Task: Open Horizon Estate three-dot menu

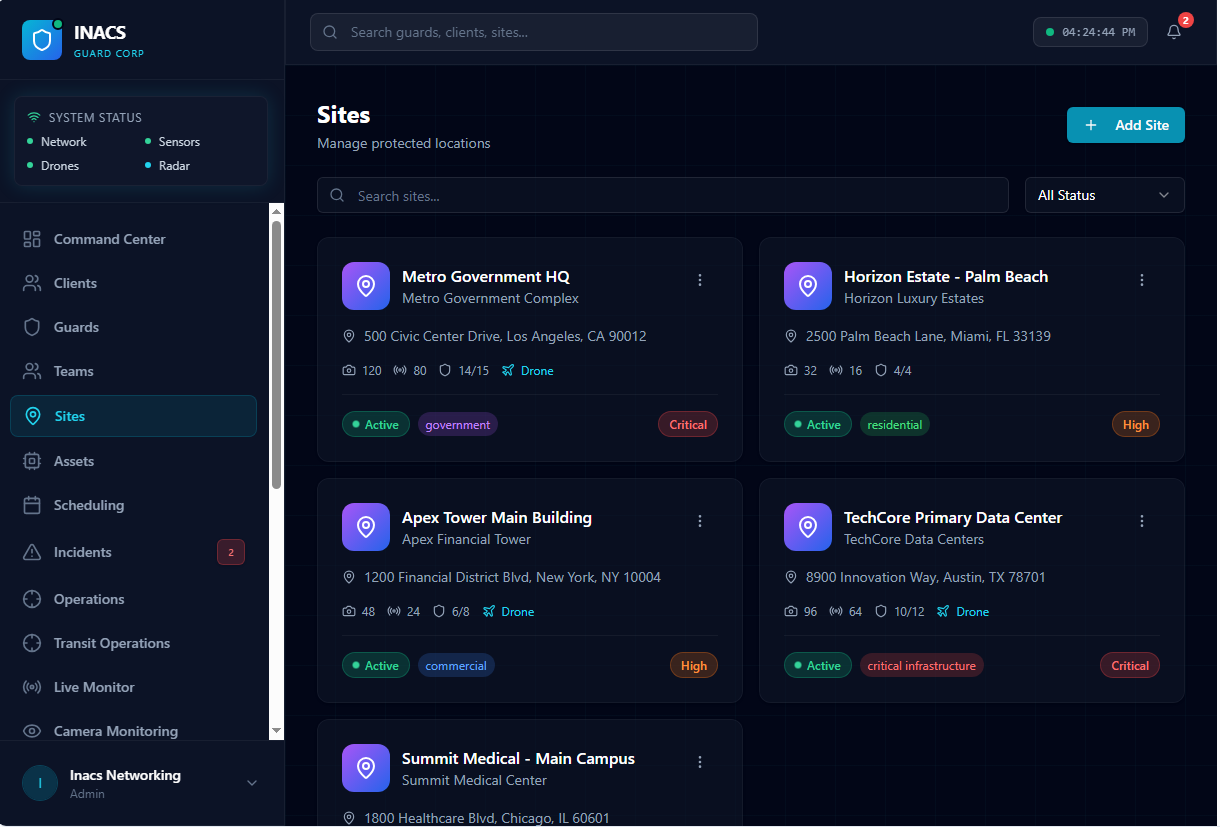Action: (x=1142, y=280)
